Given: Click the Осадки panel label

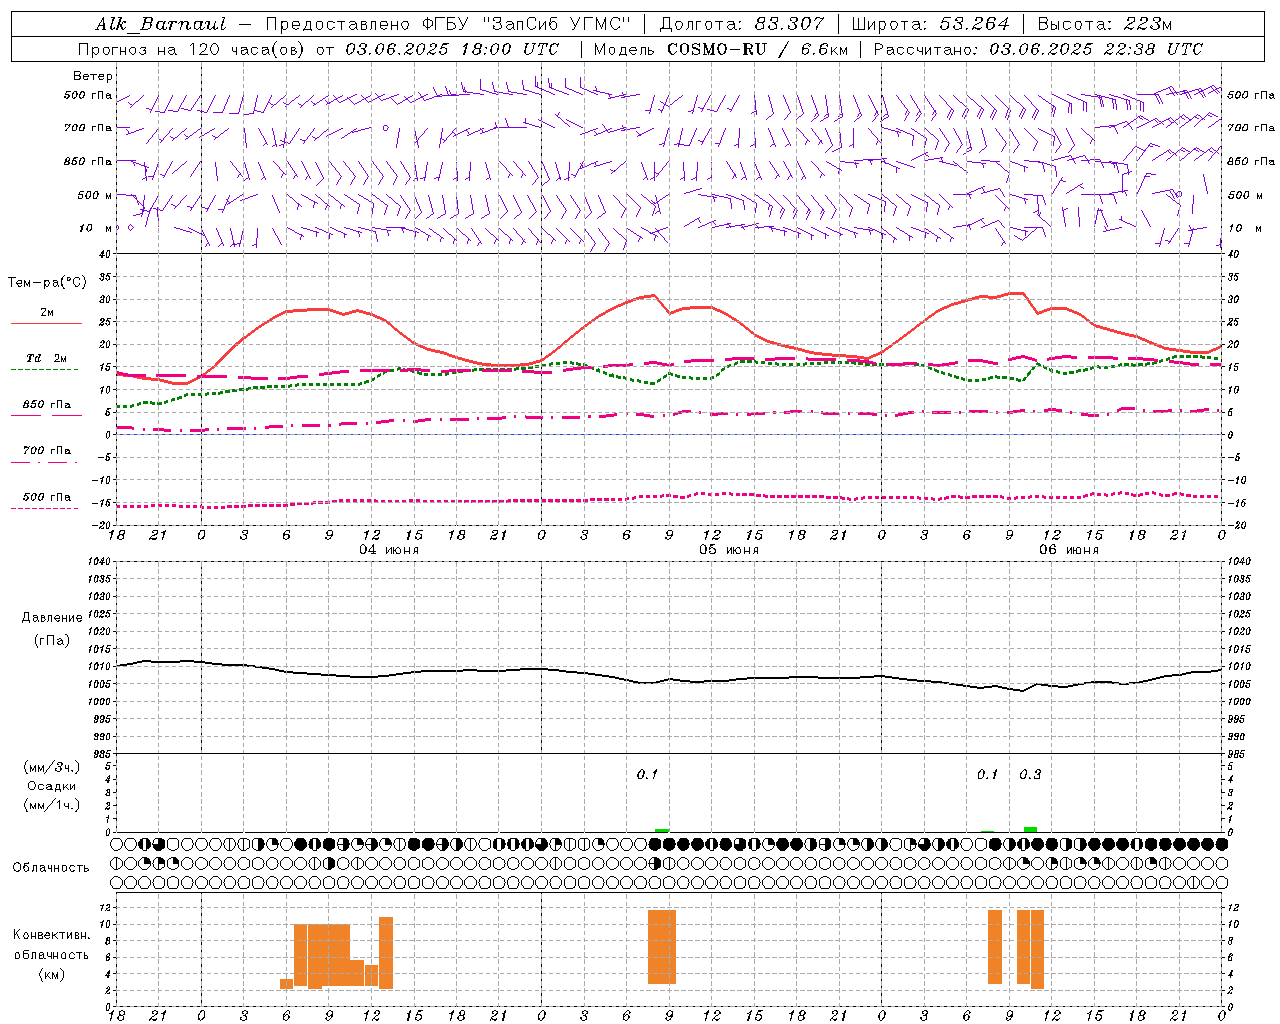Looking at the screenshot, I should [x=52, y=786].
